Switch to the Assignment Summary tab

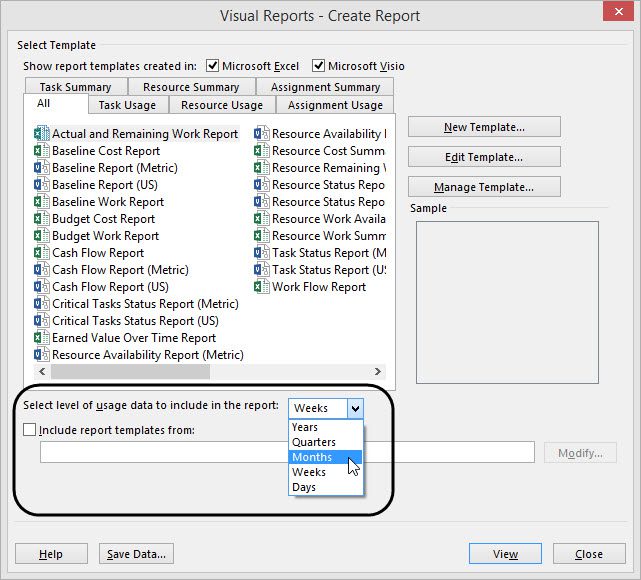pos(325,87)
